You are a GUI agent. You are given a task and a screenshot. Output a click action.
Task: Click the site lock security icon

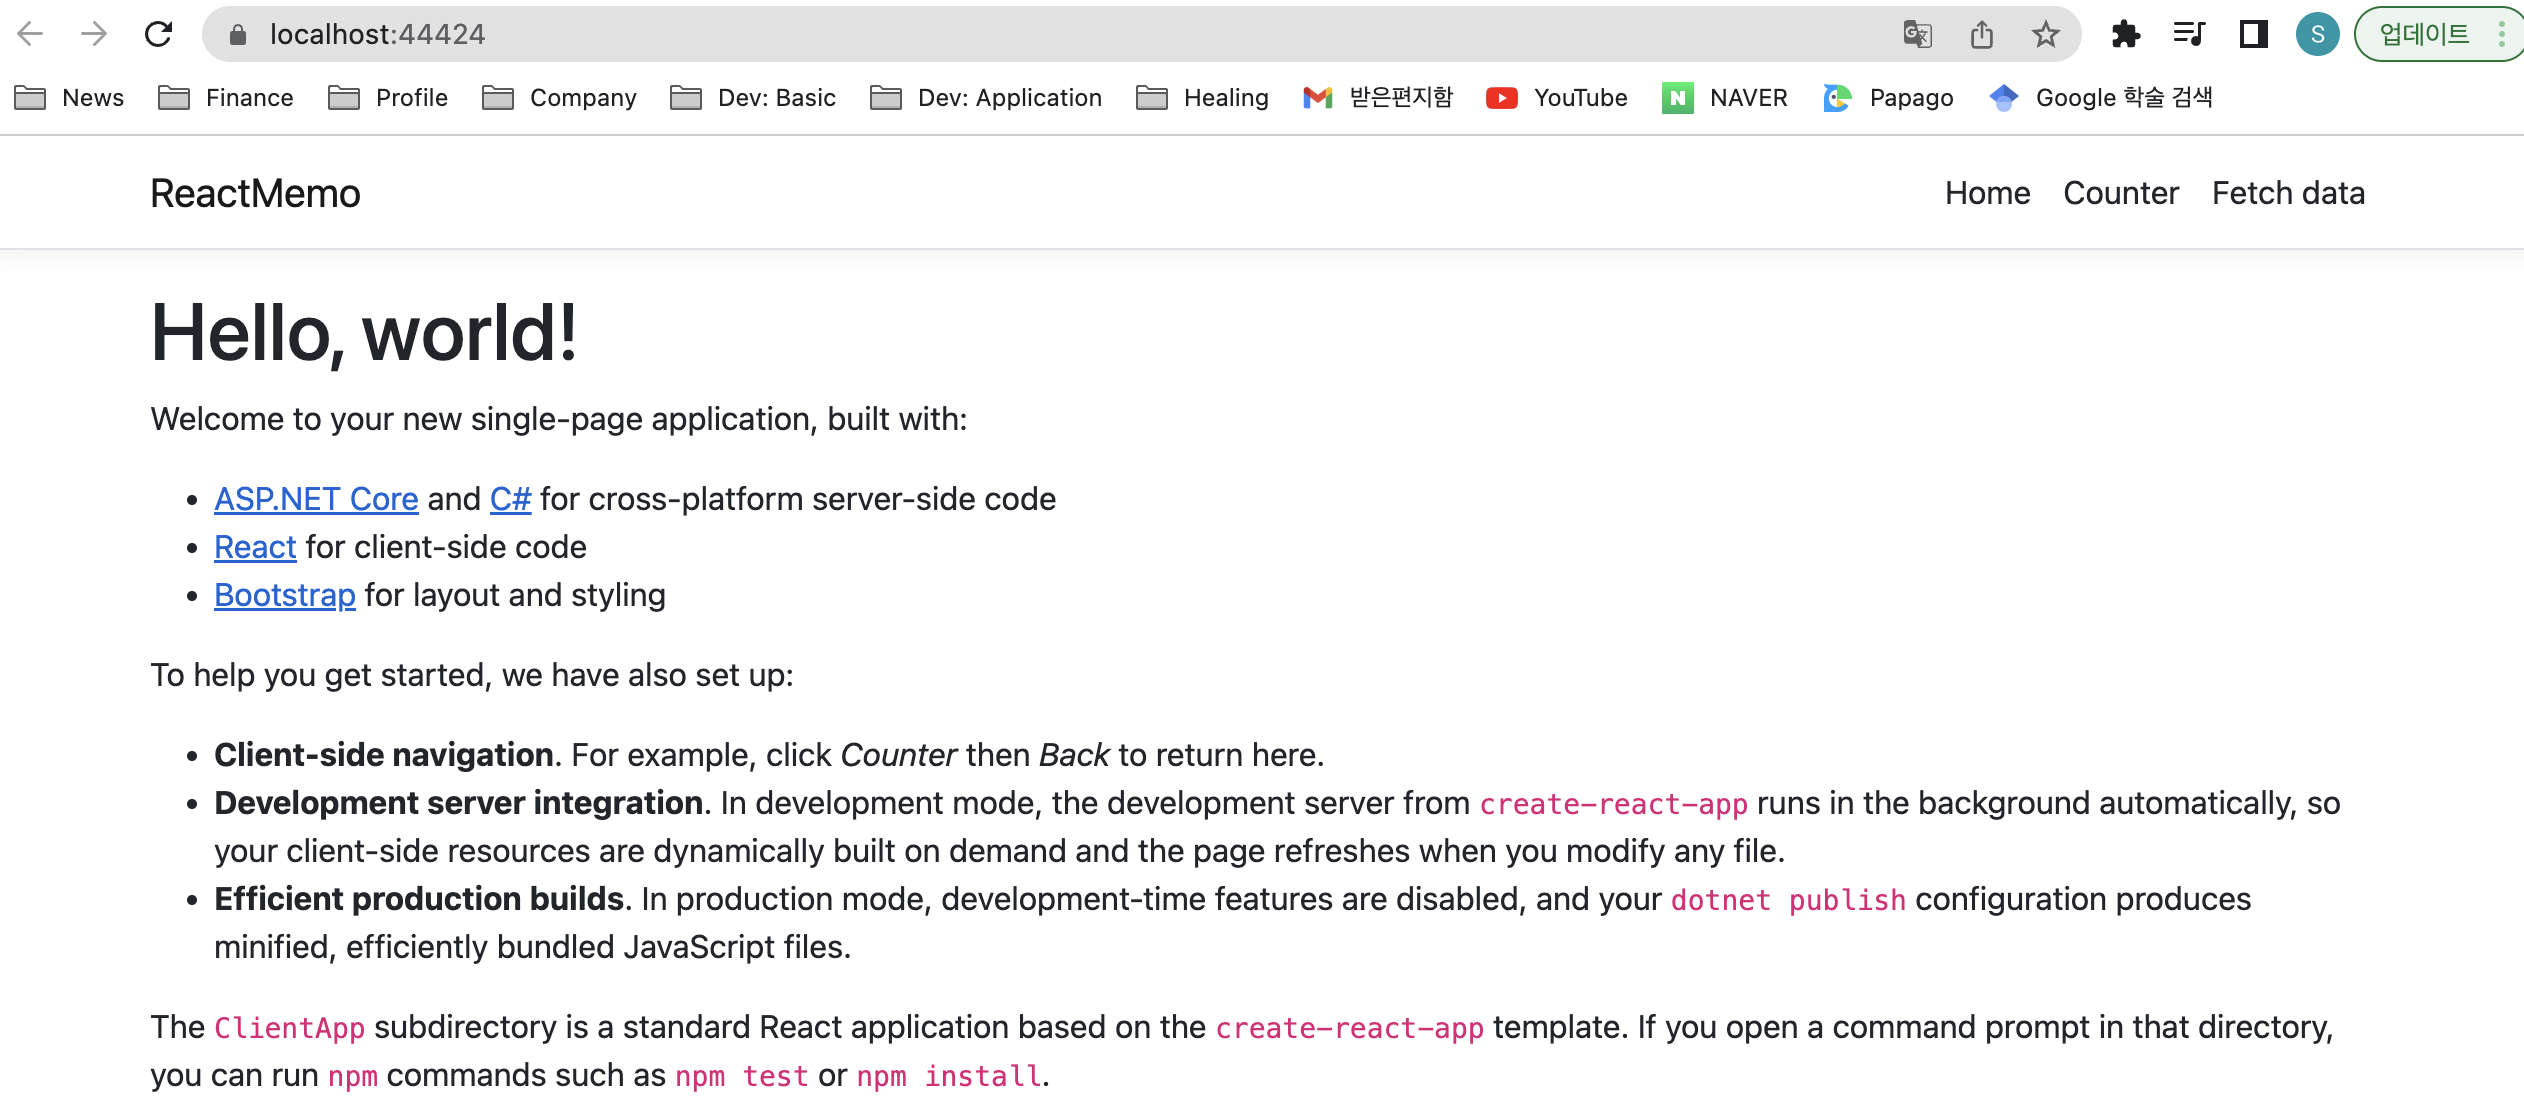(x=237, y=35)
